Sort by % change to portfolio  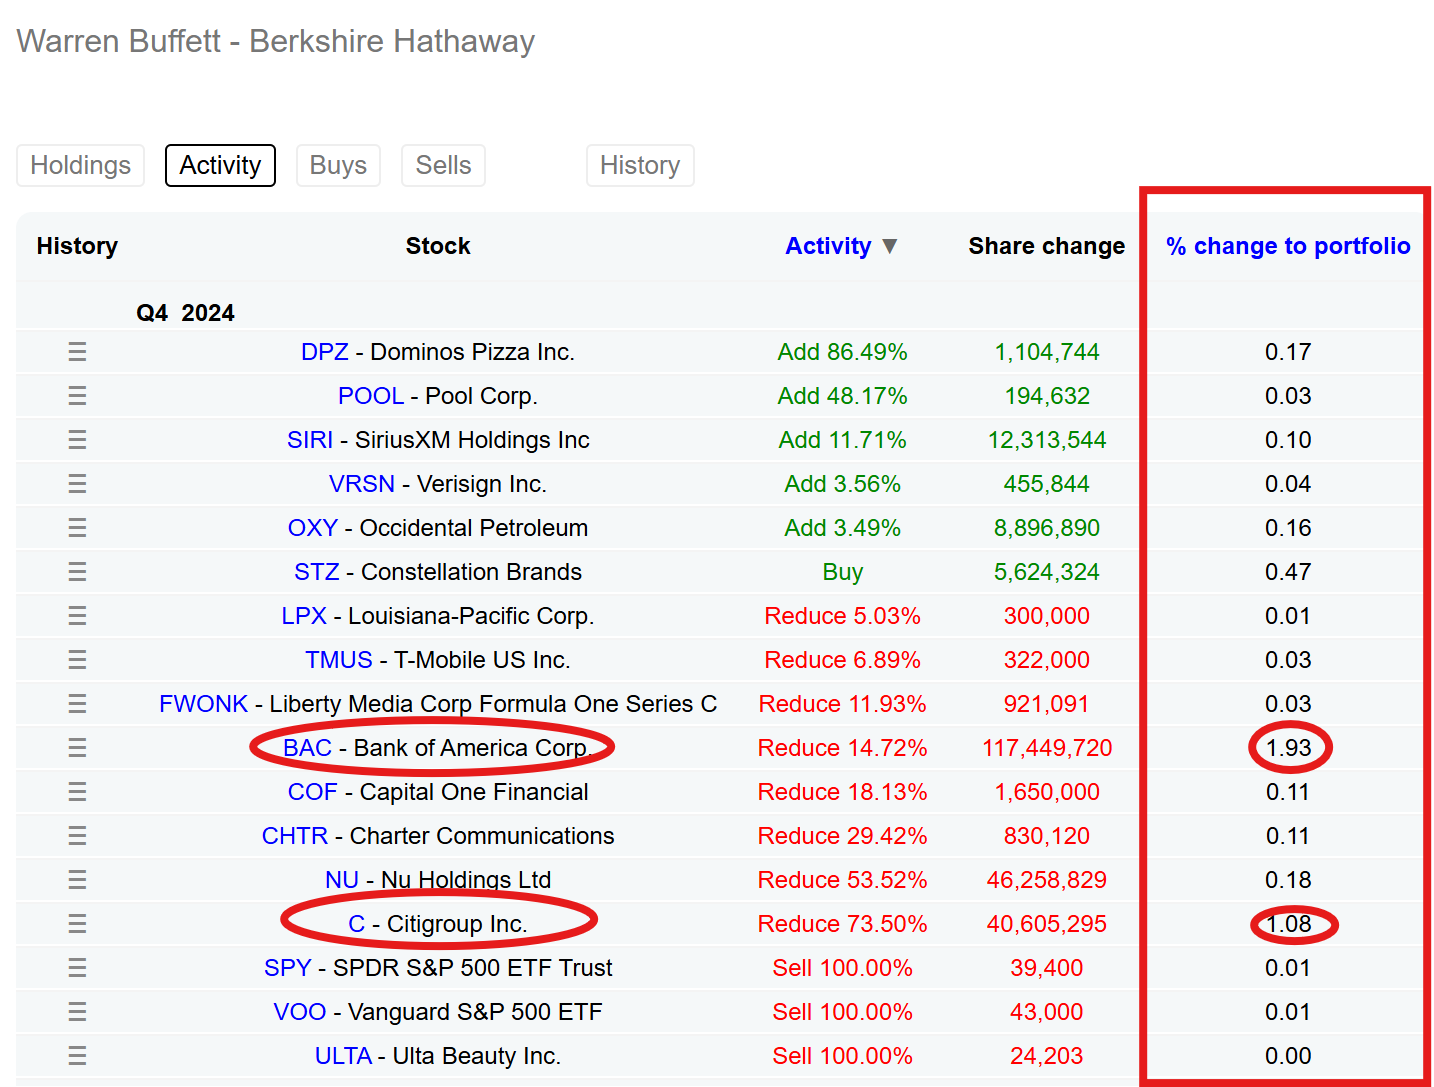coord(1288,246)
